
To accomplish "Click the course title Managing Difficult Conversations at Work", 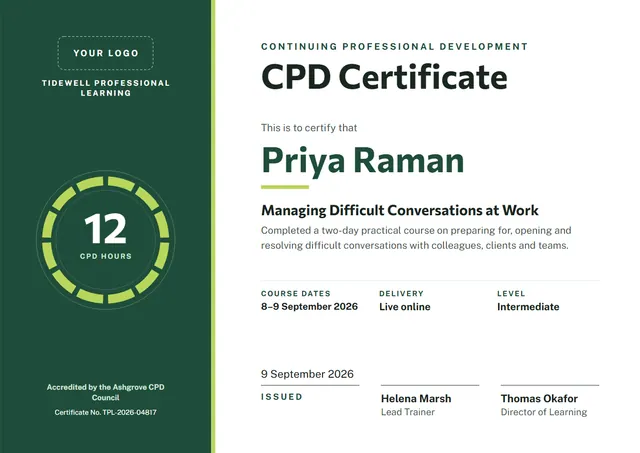I will [x=400, y=210].
